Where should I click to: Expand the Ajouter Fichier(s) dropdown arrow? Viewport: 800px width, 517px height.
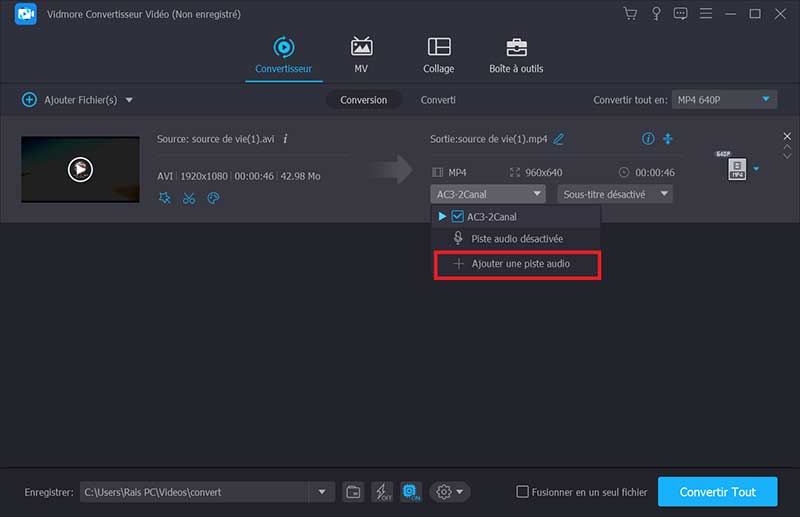pos(129,100)
